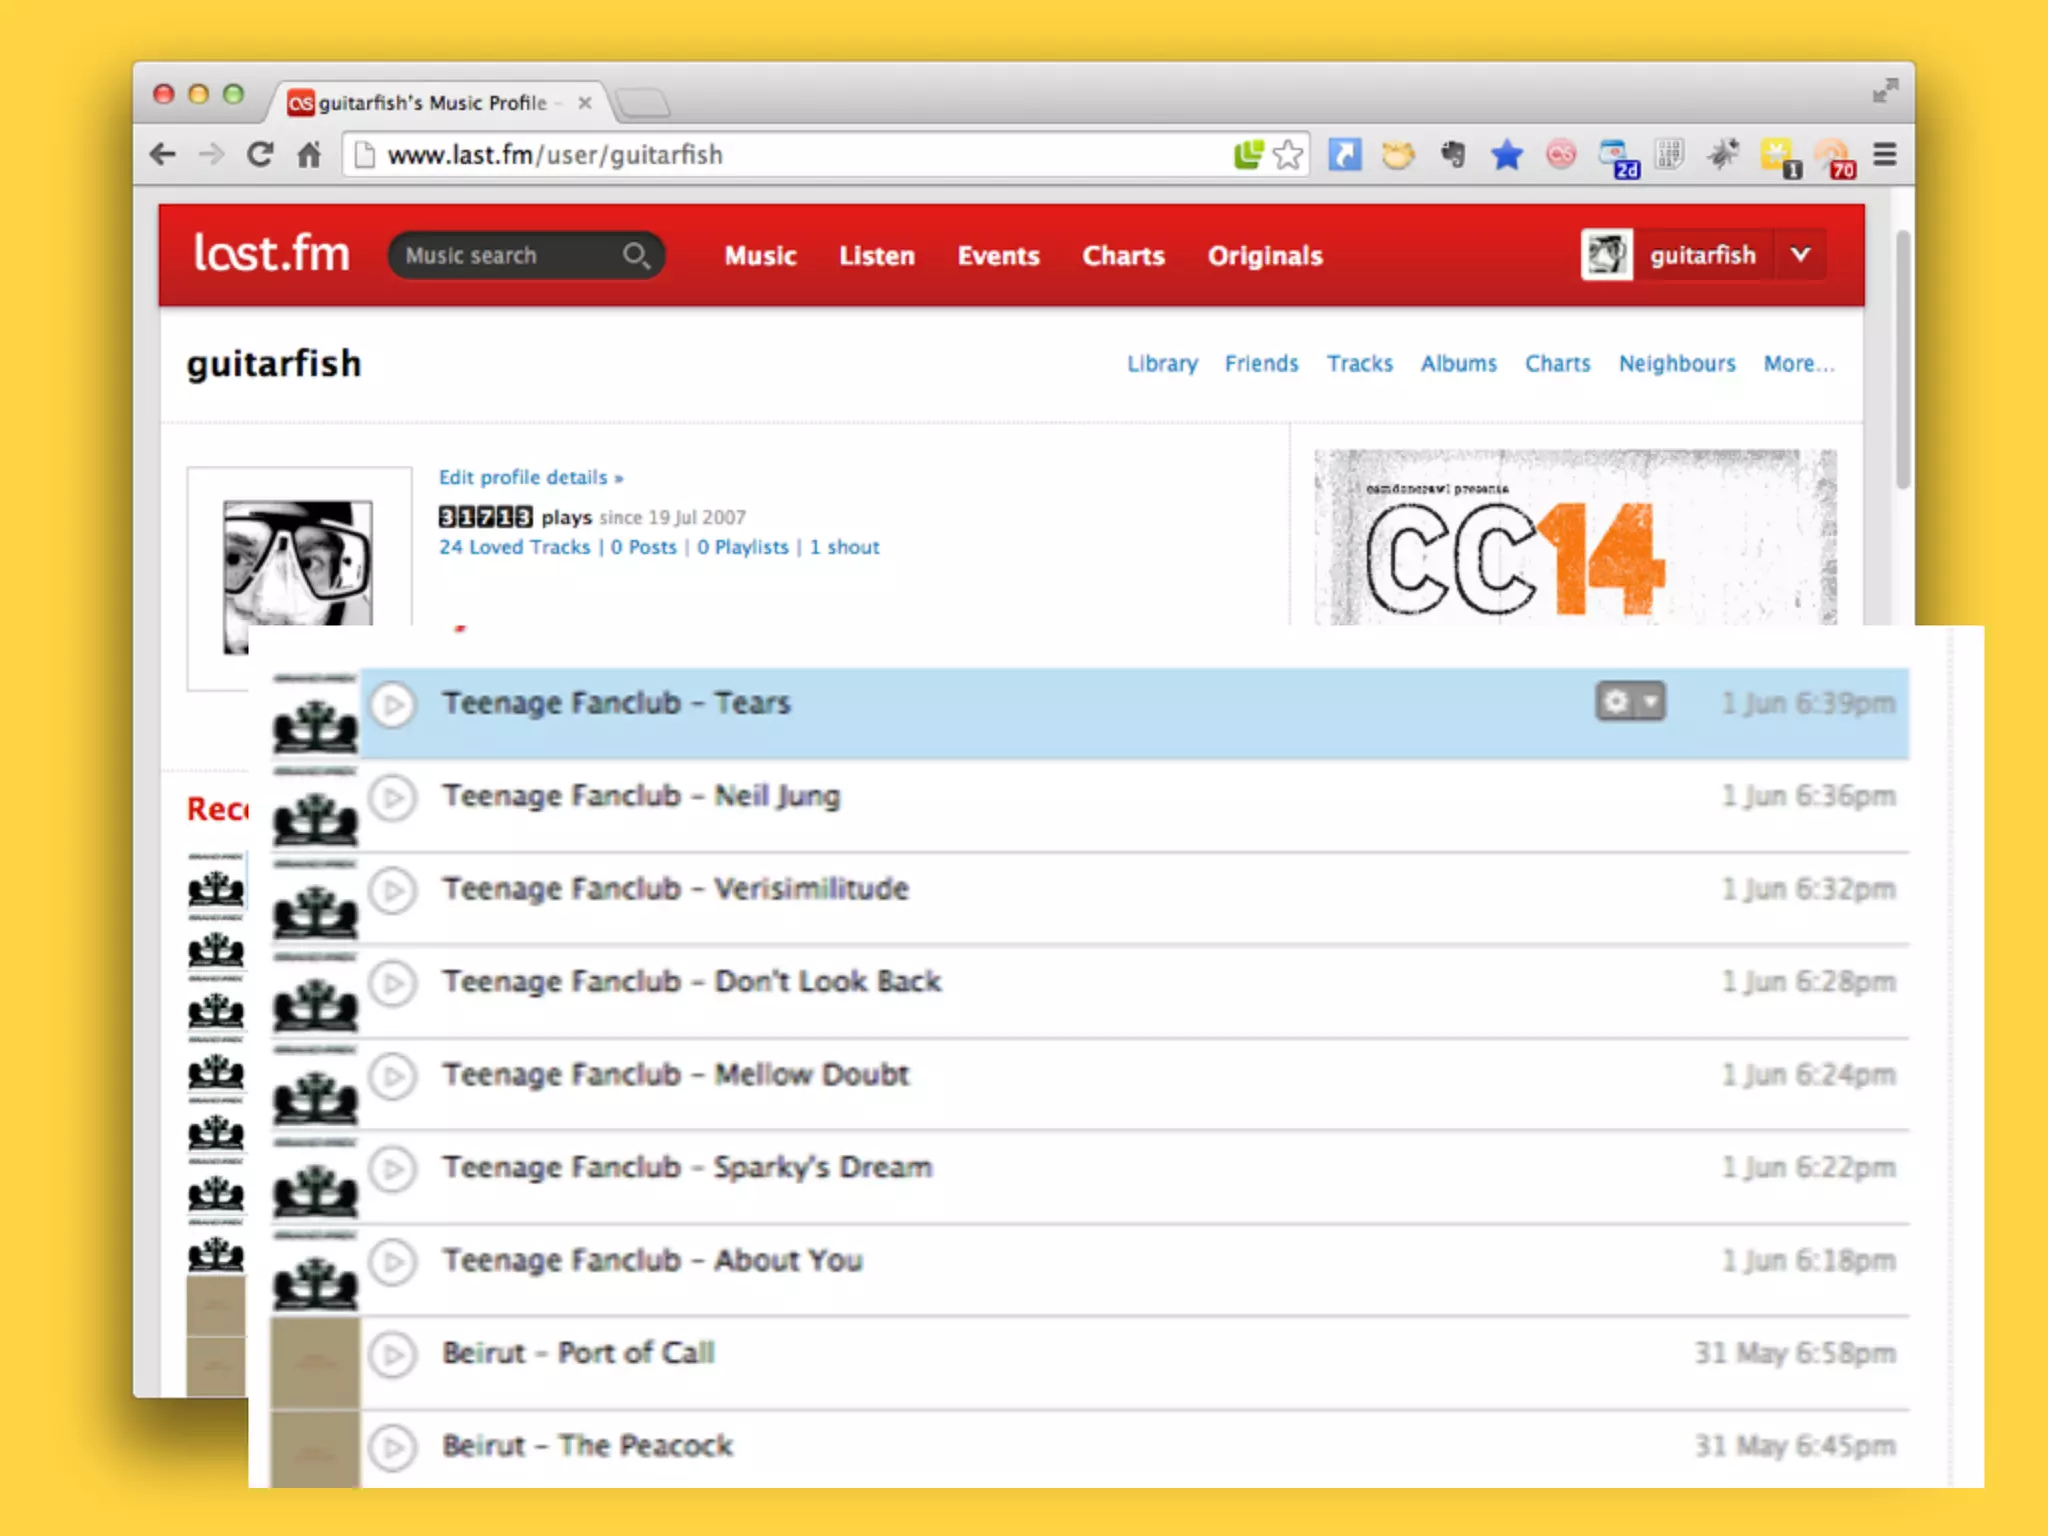This screenshot has height=1536, width=2048.
Task: Click the browser reload icon
Action: click(x=260, y=155)
